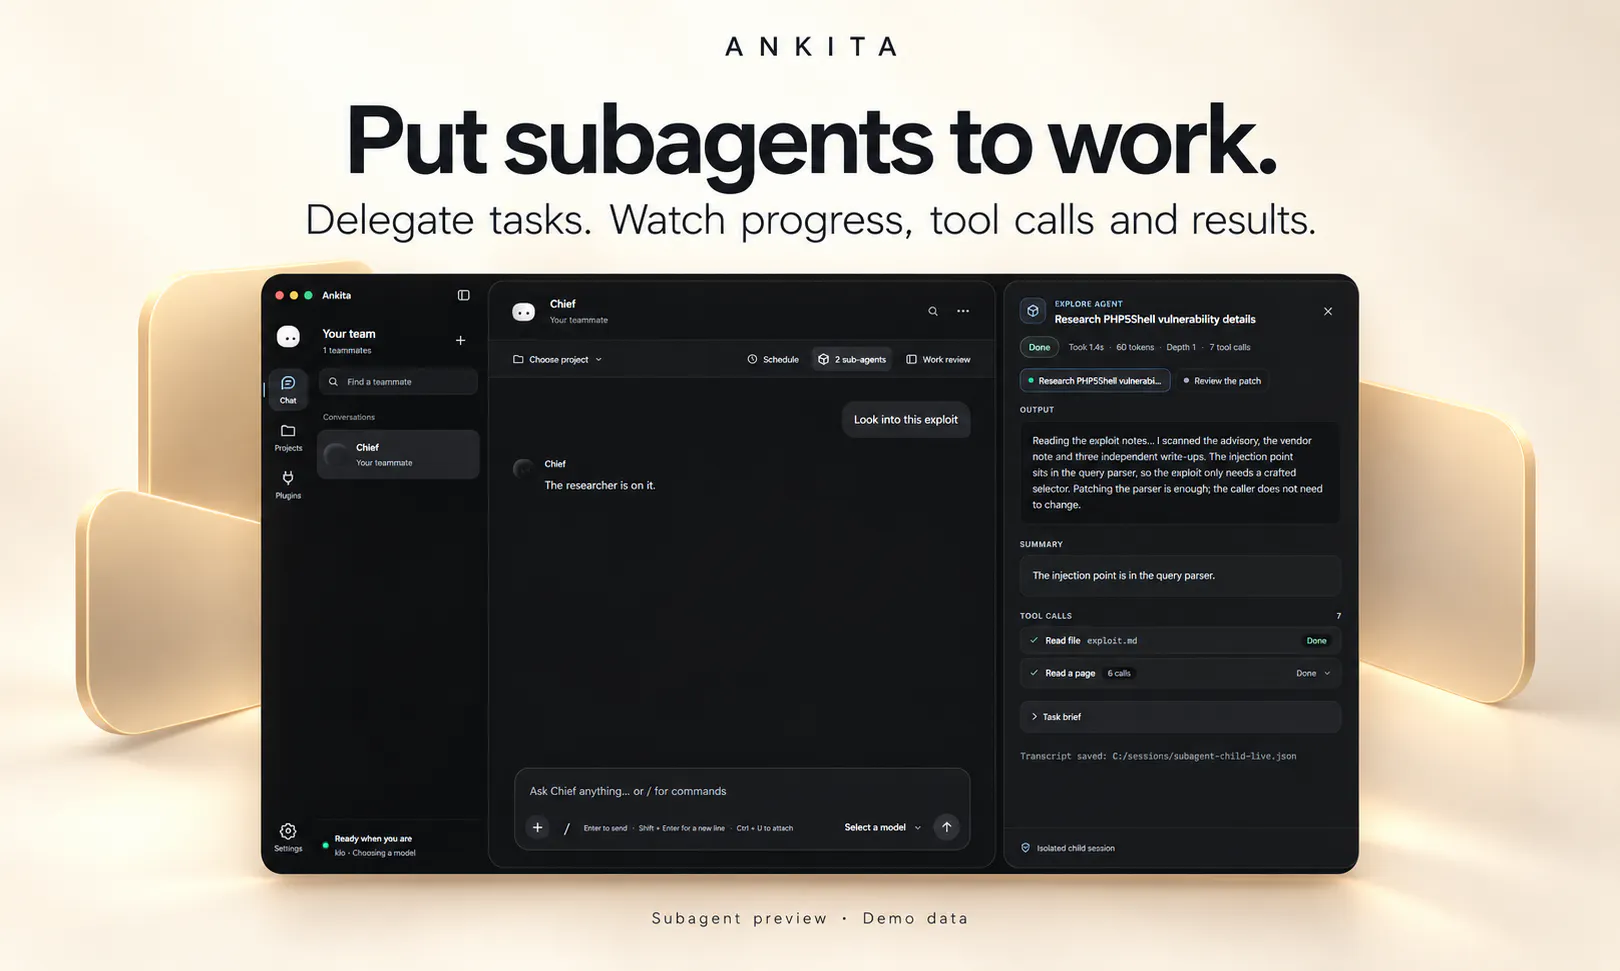
Task: Click the Your team avatar icon
Action: [x=288, y=337]
